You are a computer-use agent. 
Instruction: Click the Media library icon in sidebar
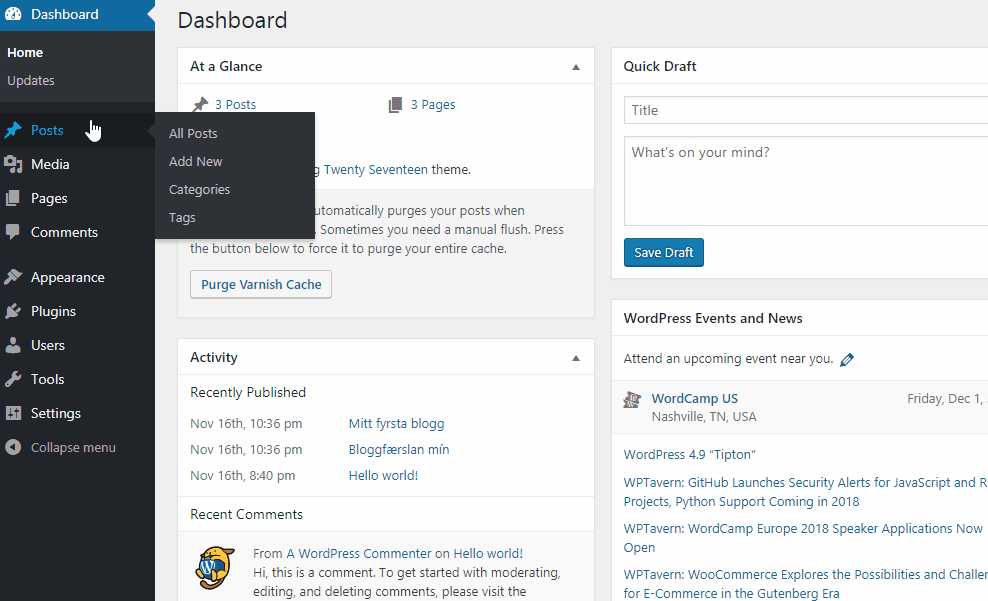[x=13, y=164]
